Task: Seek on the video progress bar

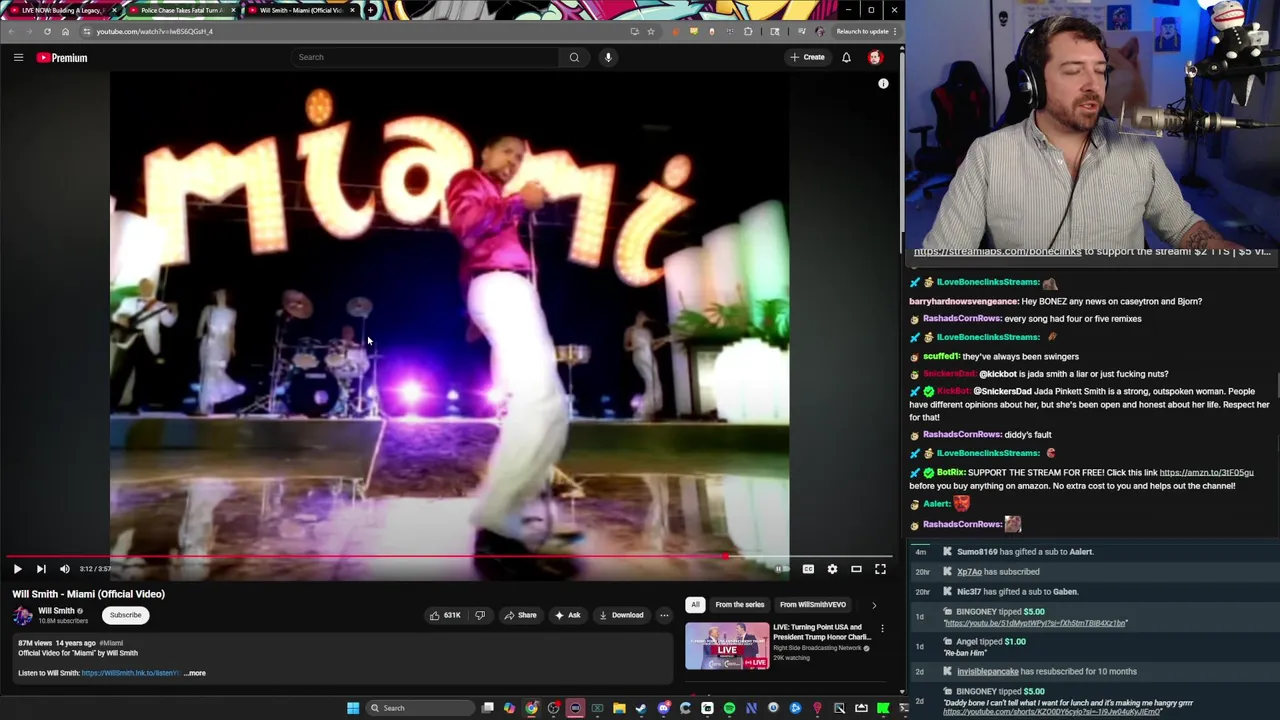Action: click(448, 556)
